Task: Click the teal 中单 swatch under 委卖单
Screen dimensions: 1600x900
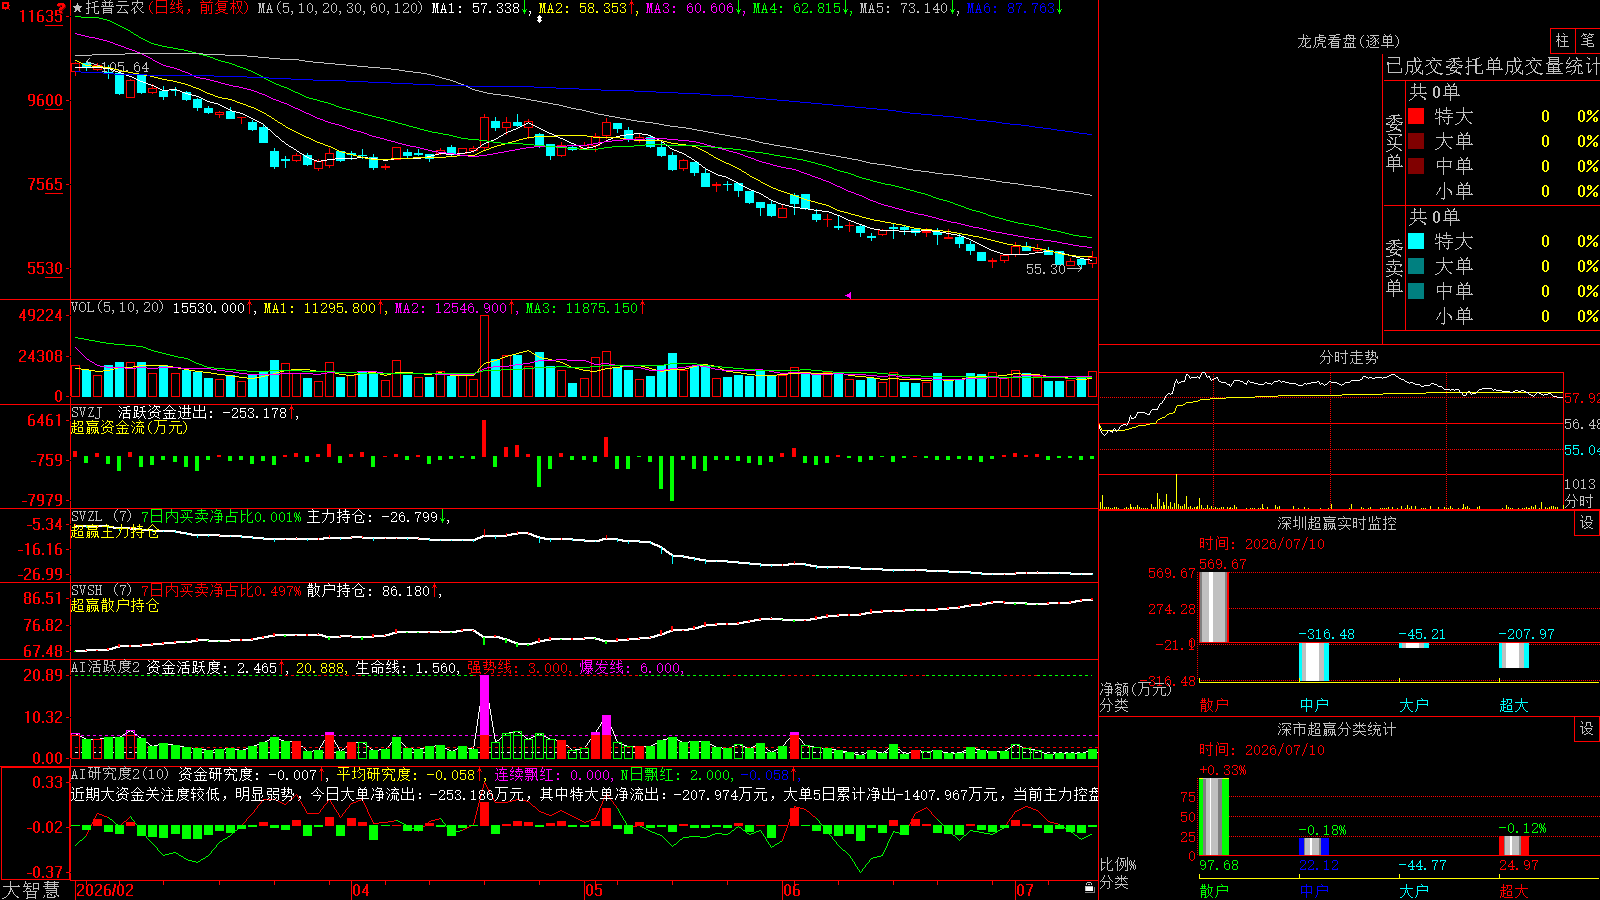Action: (x=1416, y=290)
